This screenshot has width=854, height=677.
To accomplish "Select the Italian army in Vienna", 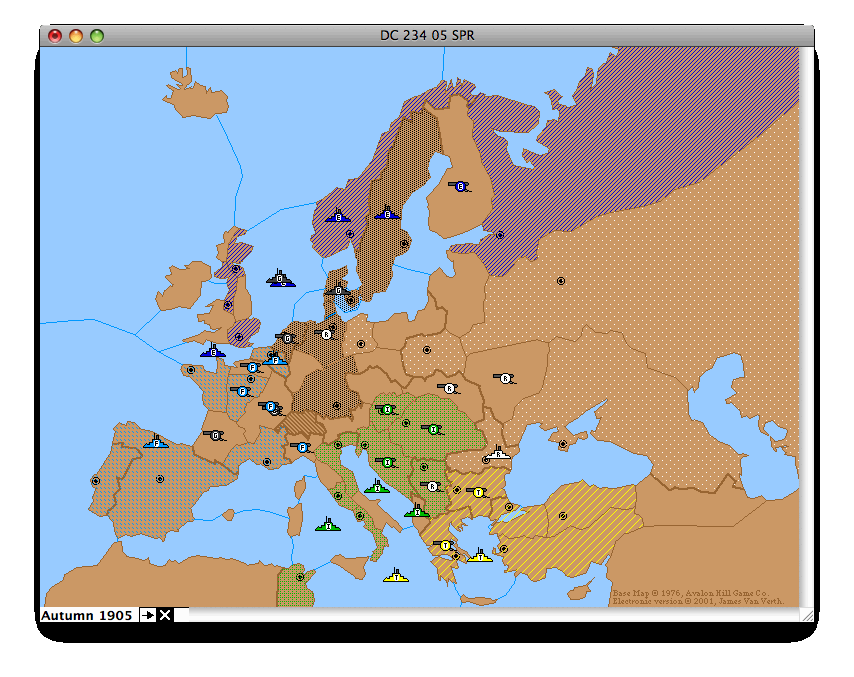I will (387, 409).
